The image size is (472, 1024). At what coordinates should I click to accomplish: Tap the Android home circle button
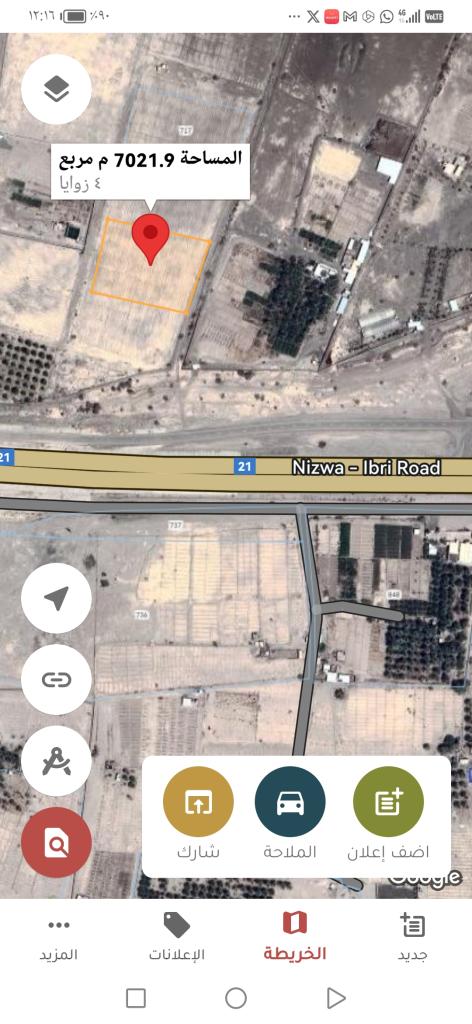pos(236,998)
